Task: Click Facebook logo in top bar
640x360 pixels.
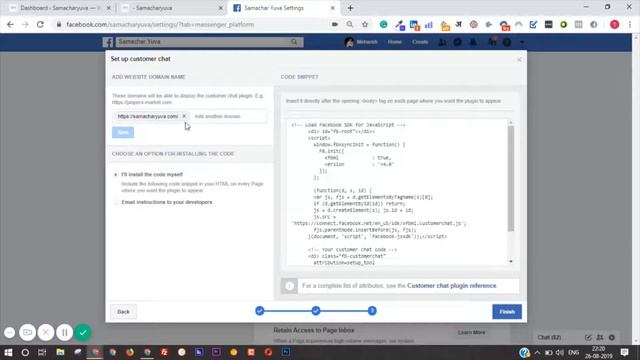Action: pos(108,42)
